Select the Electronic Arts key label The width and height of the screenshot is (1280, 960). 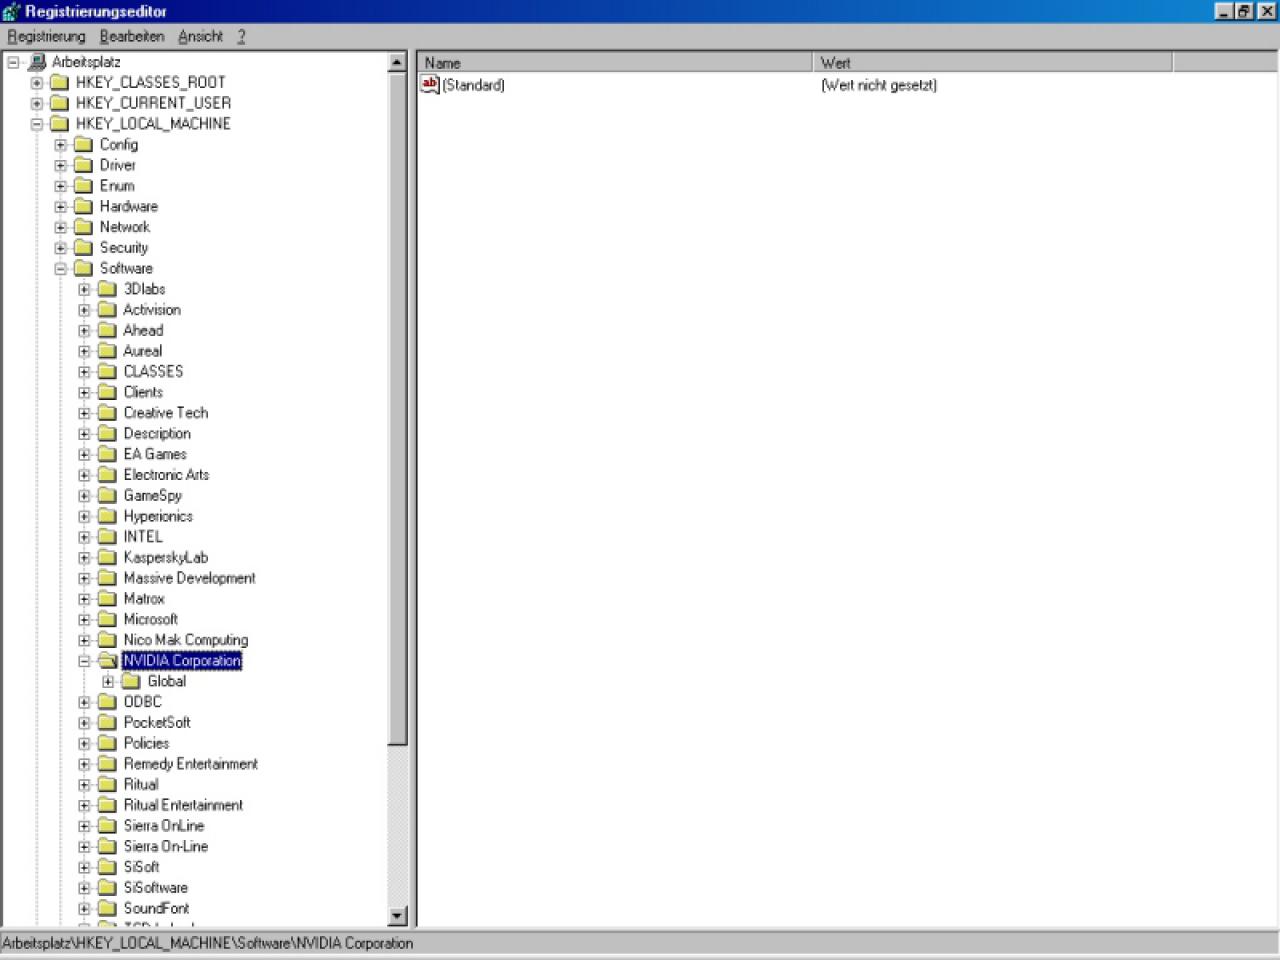(x=166, y=475)
